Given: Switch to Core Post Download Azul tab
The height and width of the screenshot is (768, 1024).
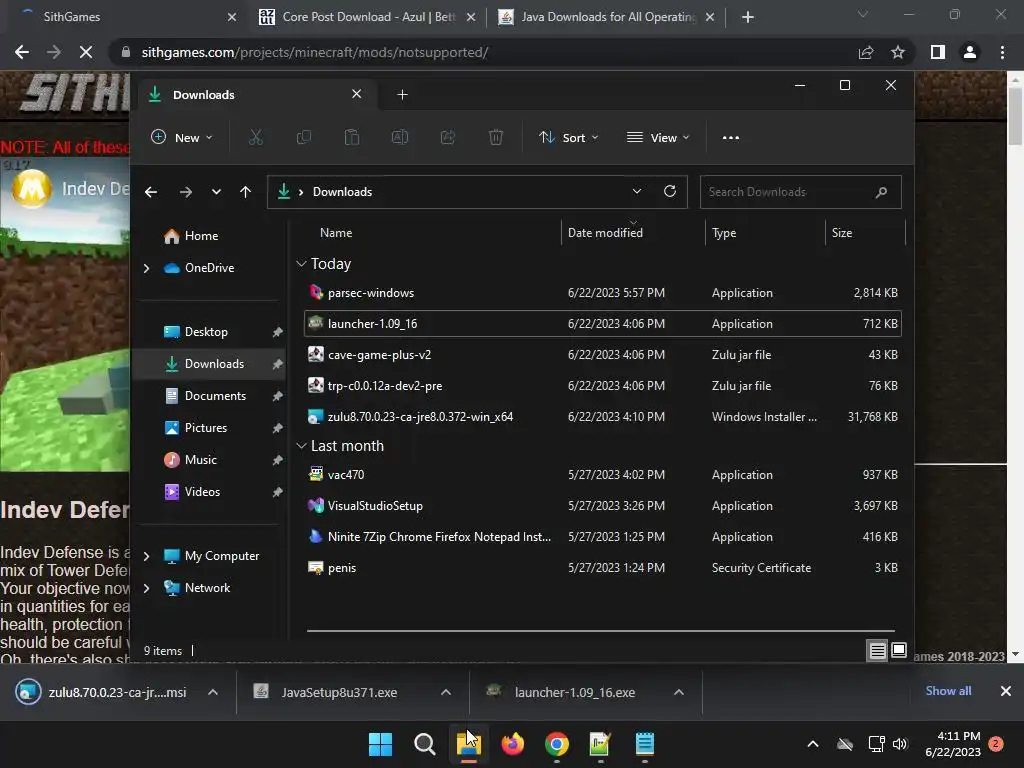Looking at the screenshot, I should click(x=367, y=17).
